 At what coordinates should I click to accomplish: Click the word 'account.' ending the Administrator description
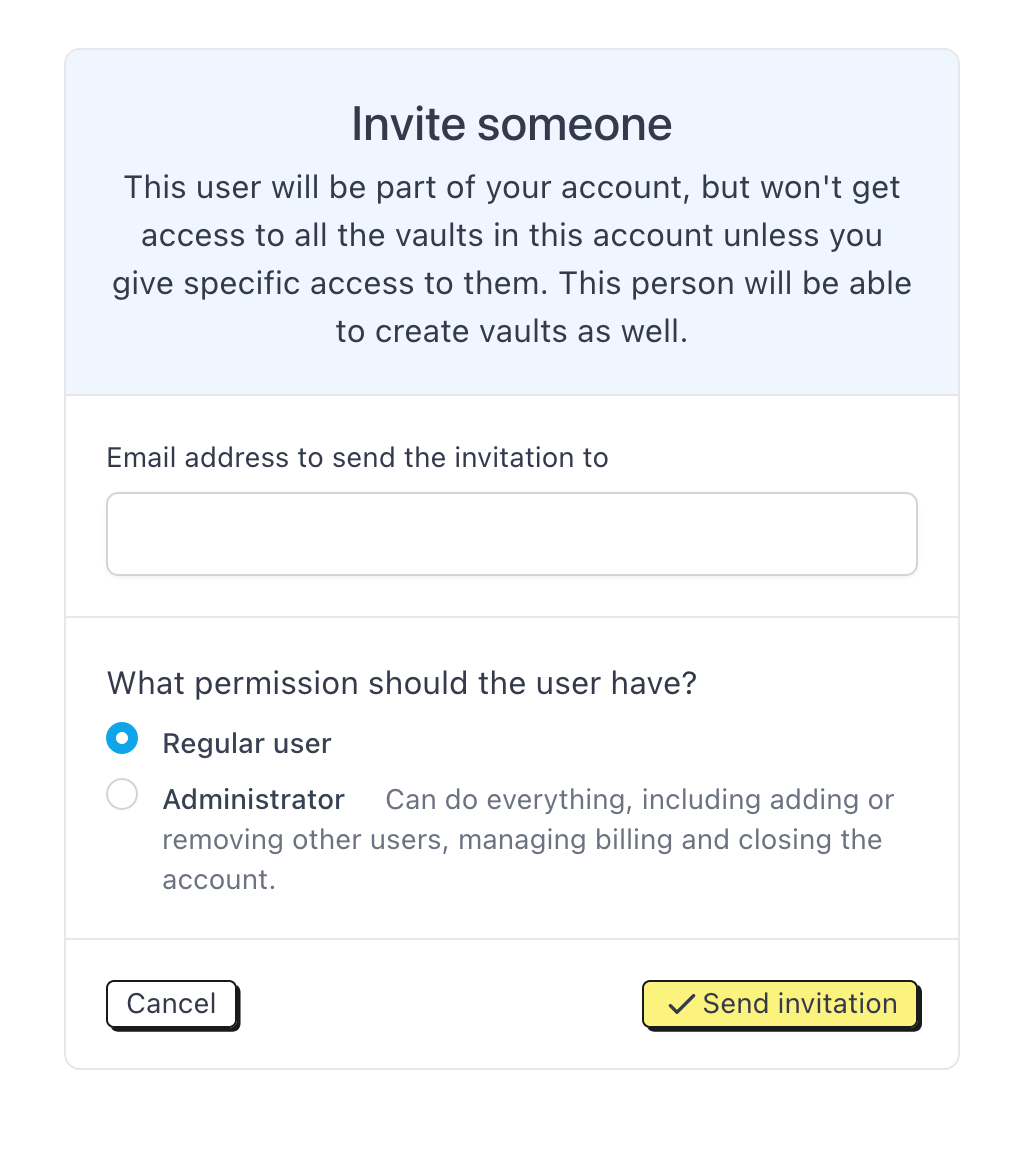tap(219, 880)
